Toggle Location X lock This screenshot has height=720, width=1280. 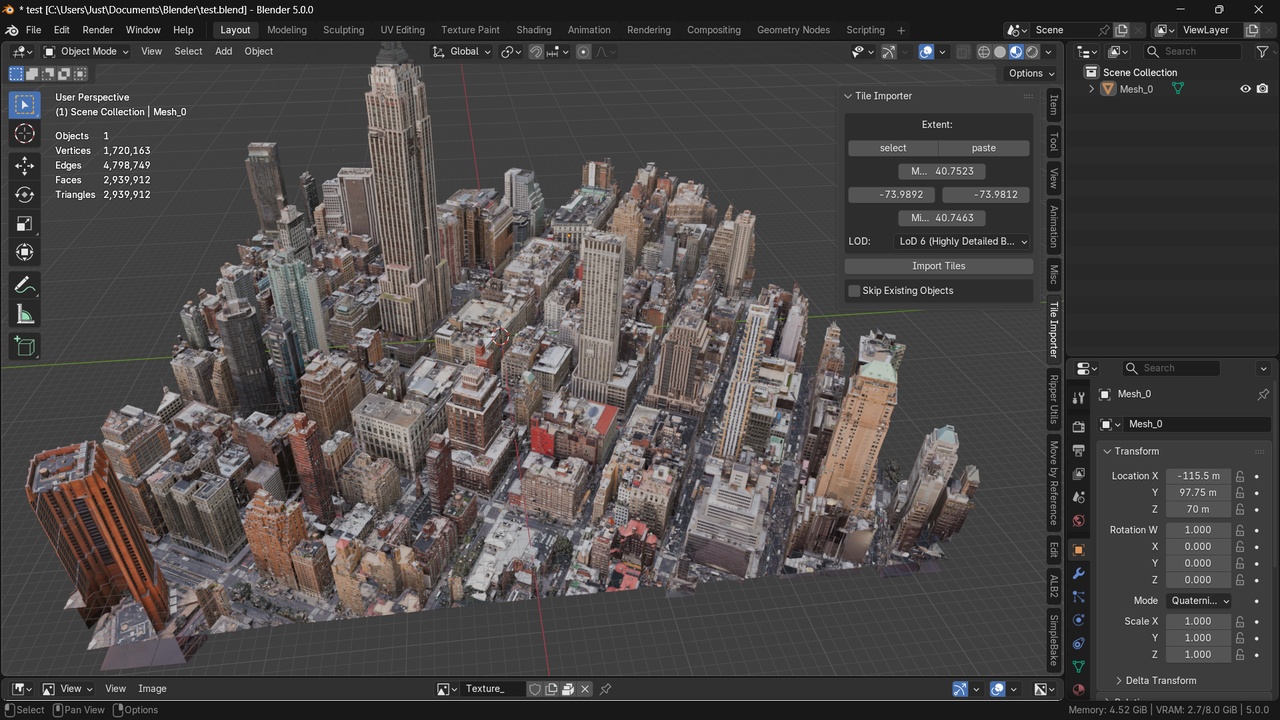click(1240, 476)
